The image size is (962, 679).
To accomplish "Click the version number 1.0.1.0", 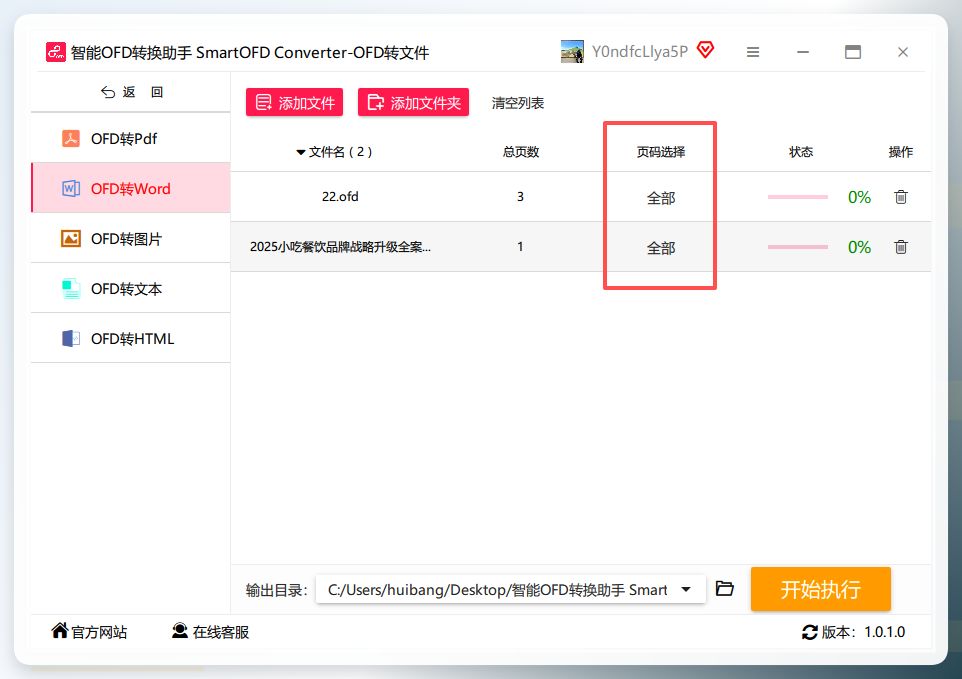I will point(885,632).
